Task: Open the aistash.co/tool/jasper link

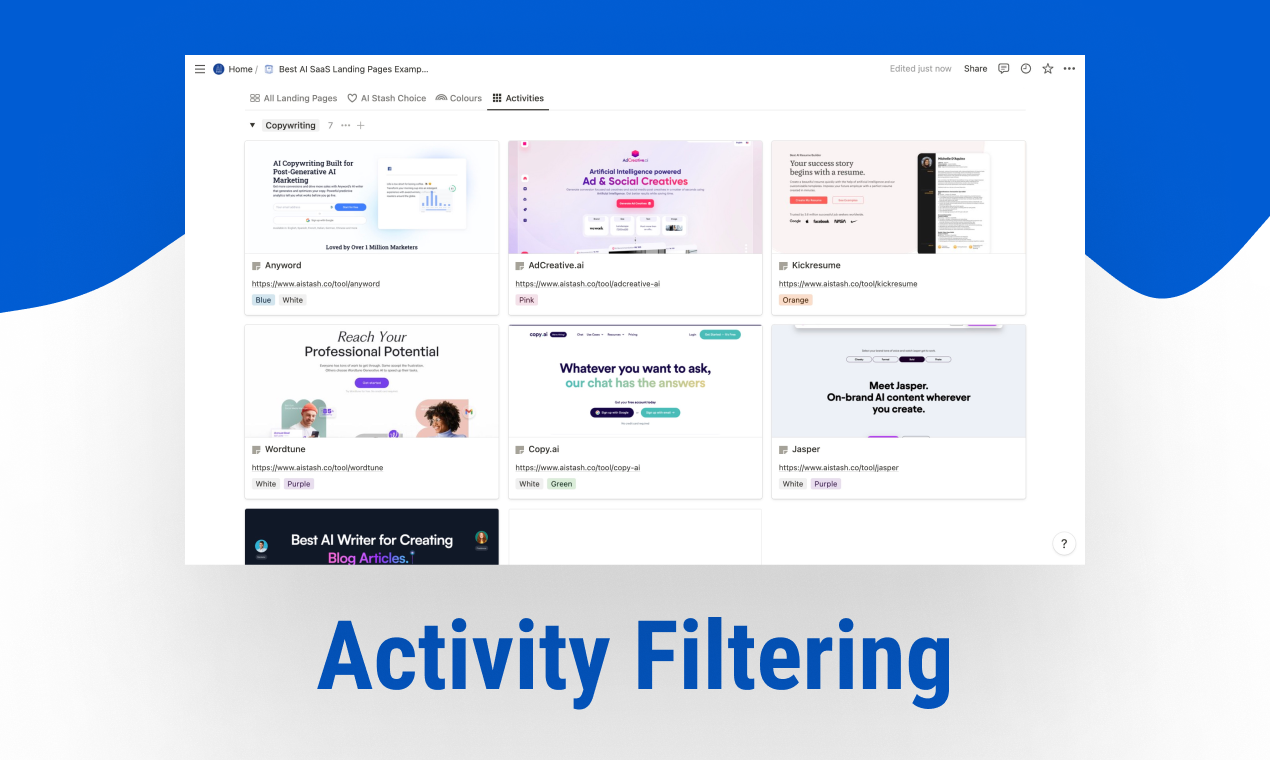Action: (x=839, y=468)
